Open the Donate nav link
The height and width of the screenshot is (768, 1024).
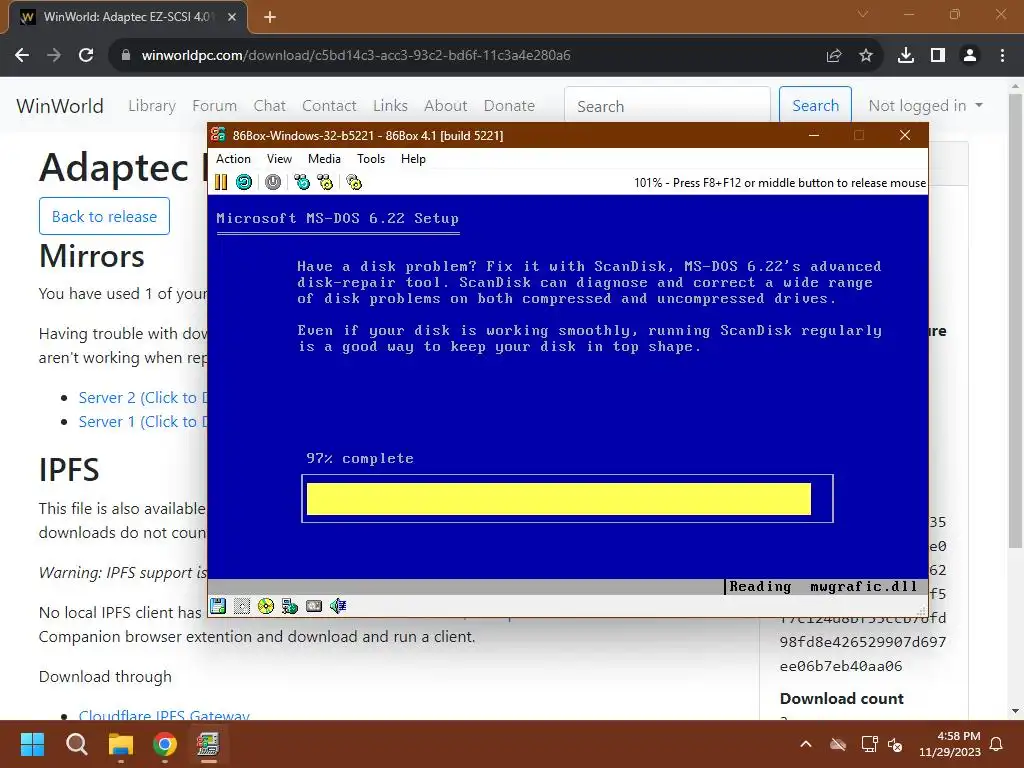click(x=509, y=106)
